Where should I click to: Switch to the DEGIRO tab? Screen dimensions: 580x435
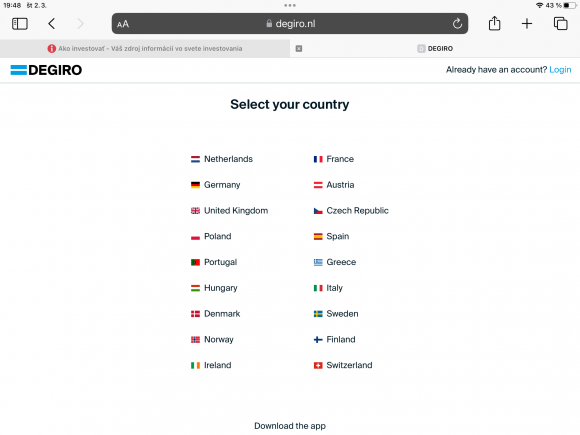click(x=435, y=48)
